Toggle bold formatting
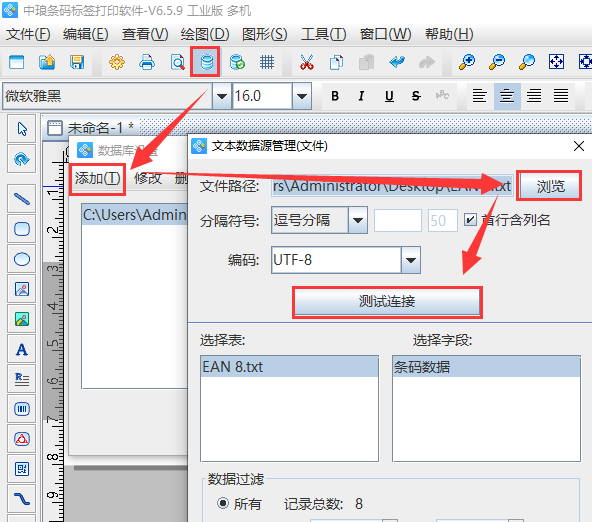Viewport: 592px width, 522px height. coord(335,96)
